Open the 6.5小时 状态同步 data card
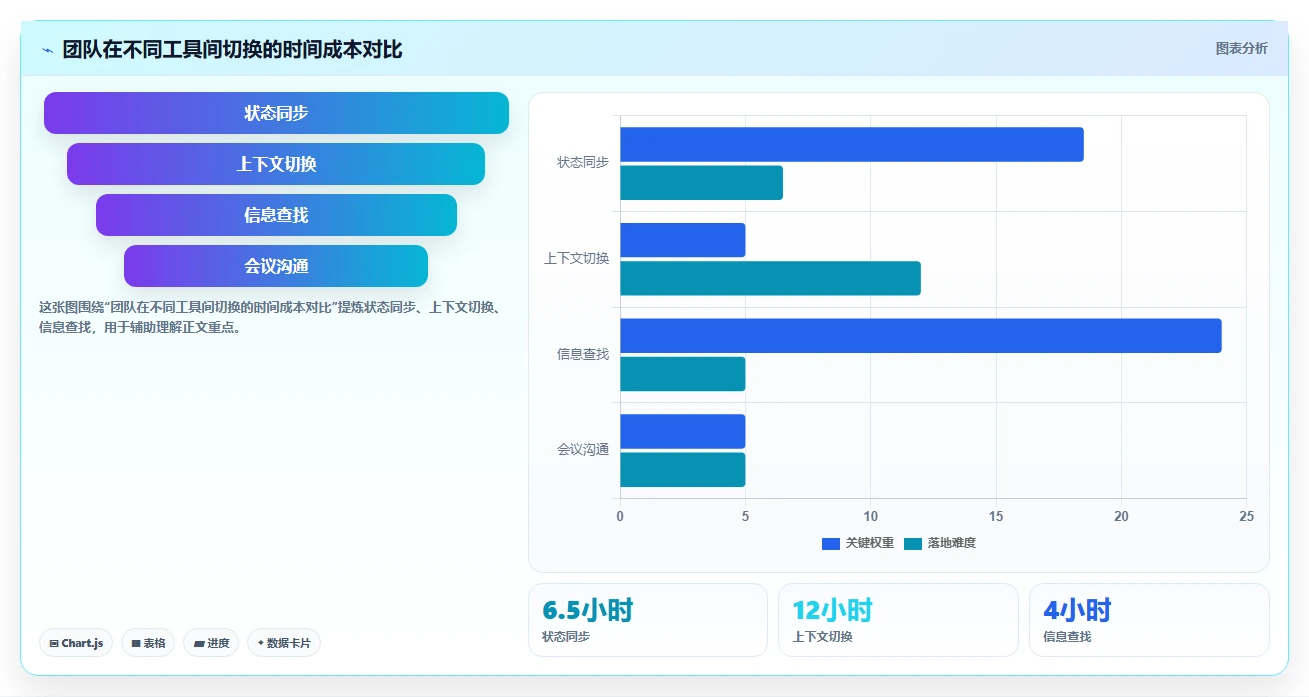 click(648, 620)
